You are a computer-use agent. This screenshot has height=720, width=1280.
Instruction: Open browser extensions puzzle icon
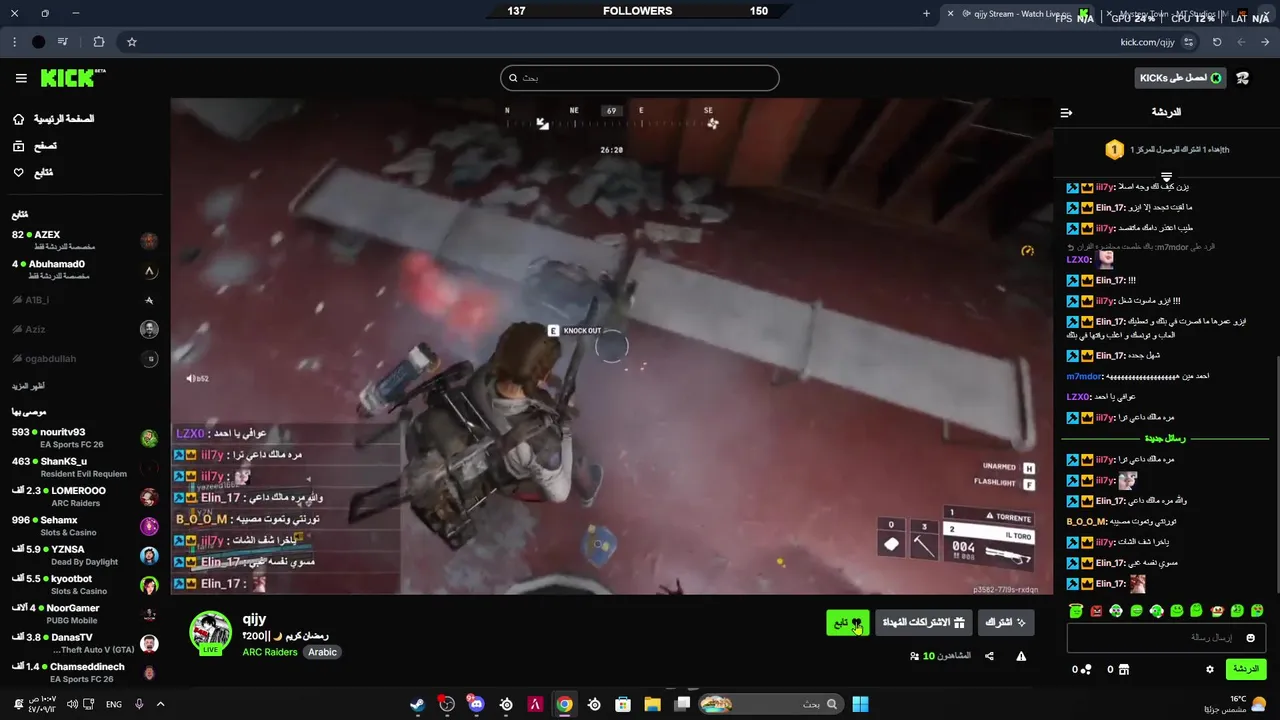point(98,42)
